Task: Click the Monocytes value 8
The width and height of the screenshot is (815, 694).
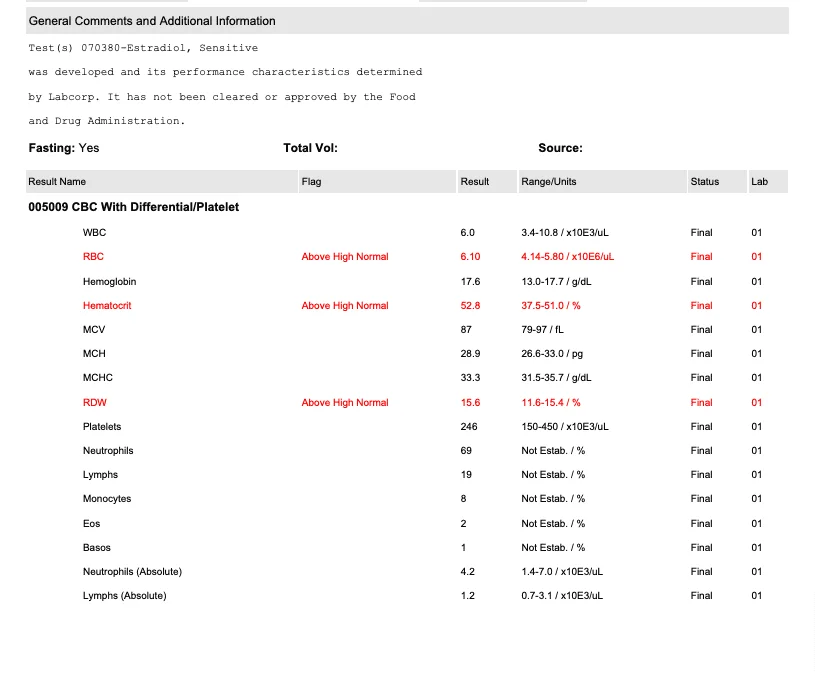Action: click(x=464, y=499)
